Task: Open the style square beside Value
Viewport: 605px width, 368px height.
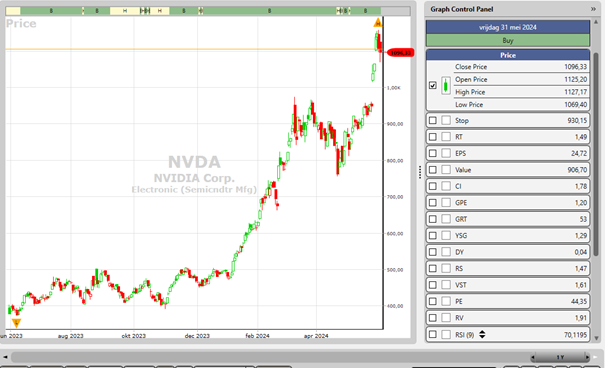Action: (446, 170)
